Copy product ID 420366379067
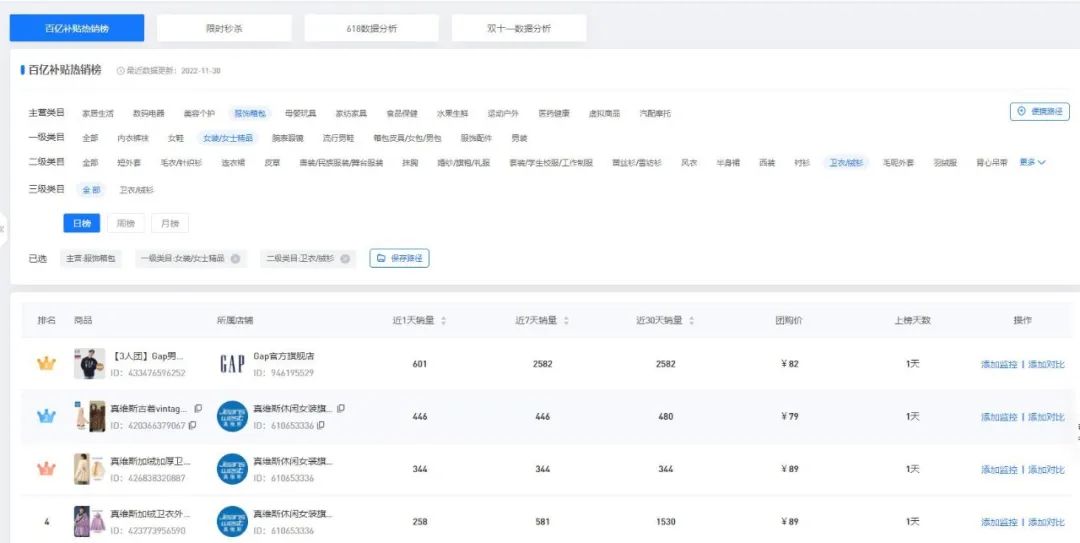This screenshot has width=1080, height=543. (192, 426)
